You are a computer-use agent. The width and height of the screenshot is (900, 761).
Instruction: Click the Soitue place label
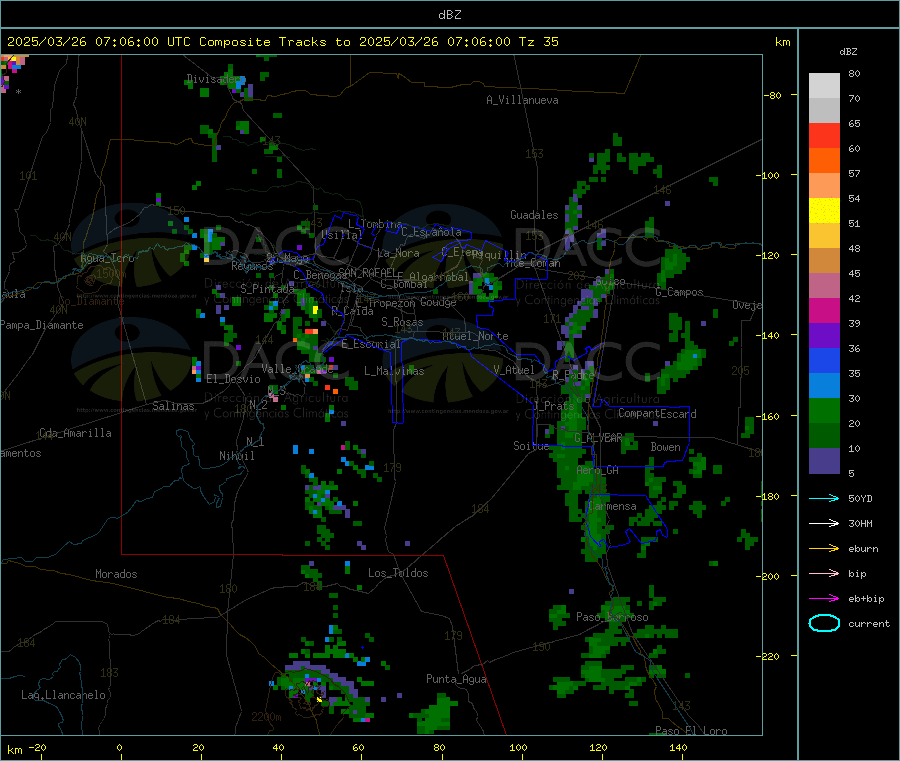[x=531, y=446]
